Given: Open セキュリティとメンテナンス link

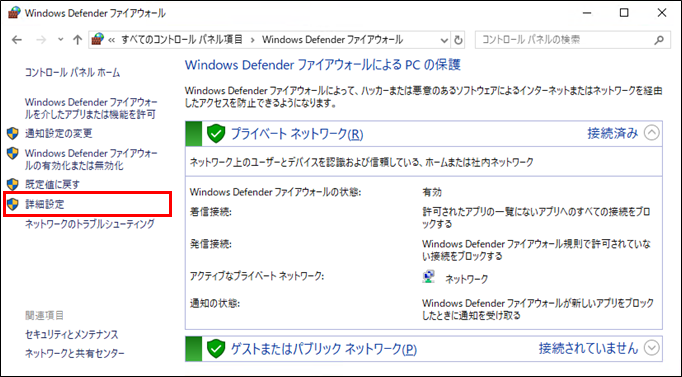Looking at the screenshot, I should [71, 334].
